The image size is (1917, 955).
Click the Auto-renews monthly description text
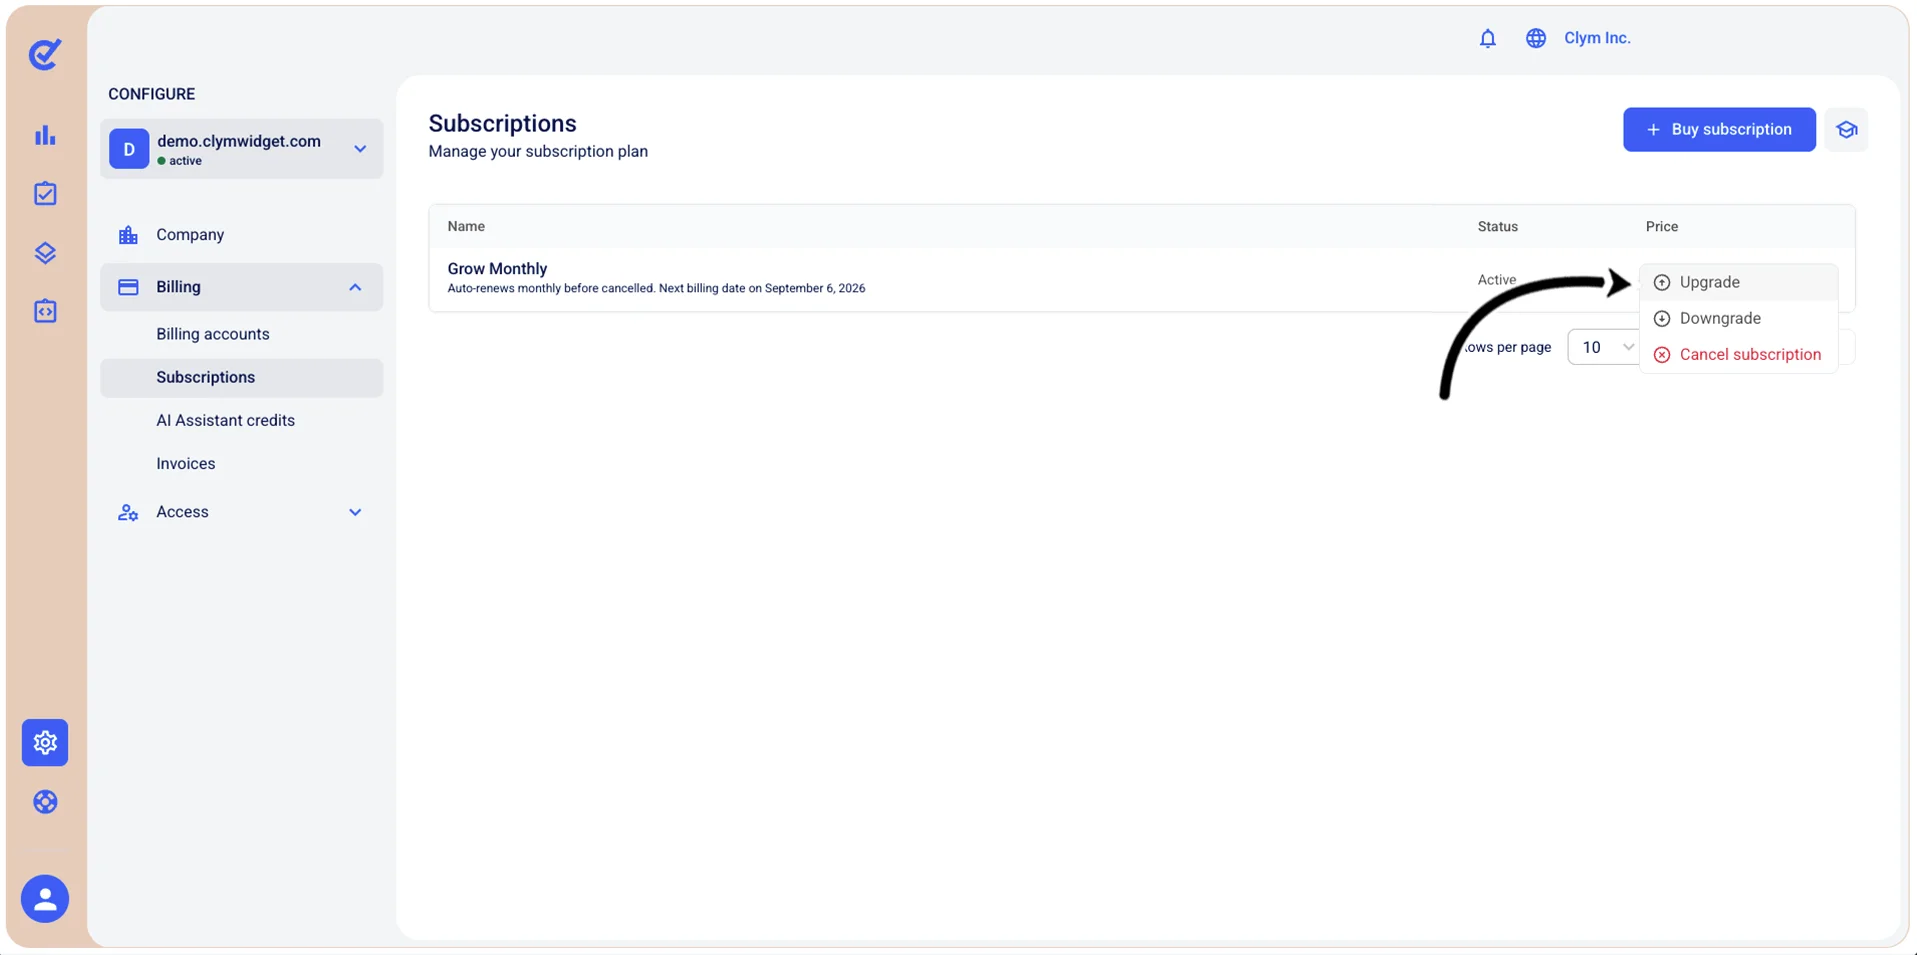(656, 288)
